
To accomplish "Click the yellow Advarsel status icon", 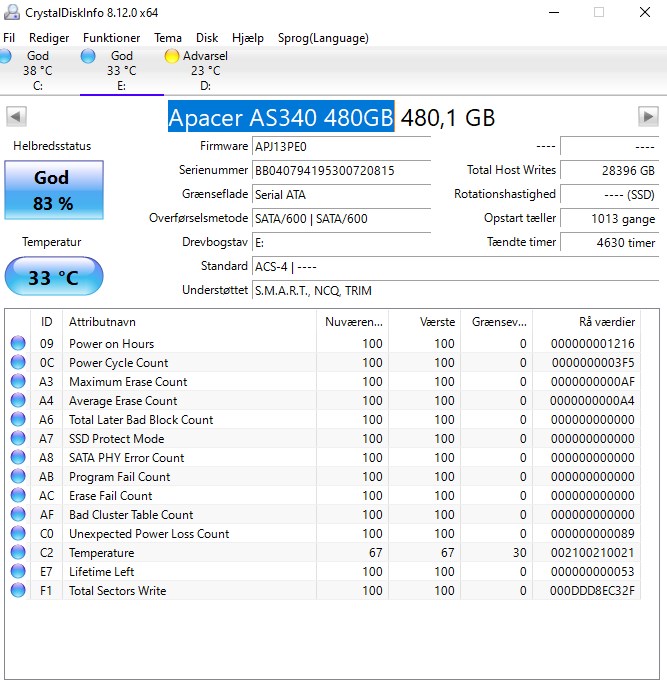I will [172, 56].
